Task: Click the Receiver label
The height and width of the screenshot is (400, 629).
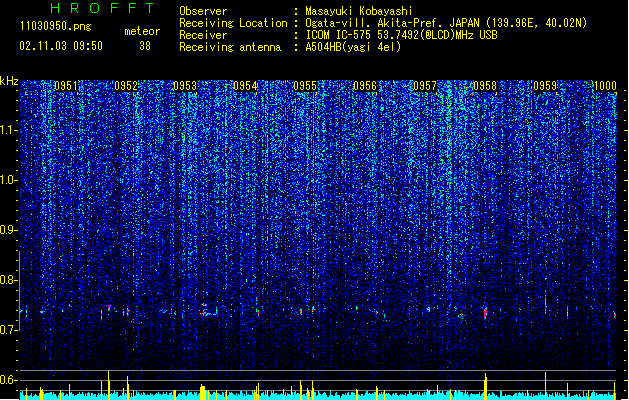Action: point(203,35)
